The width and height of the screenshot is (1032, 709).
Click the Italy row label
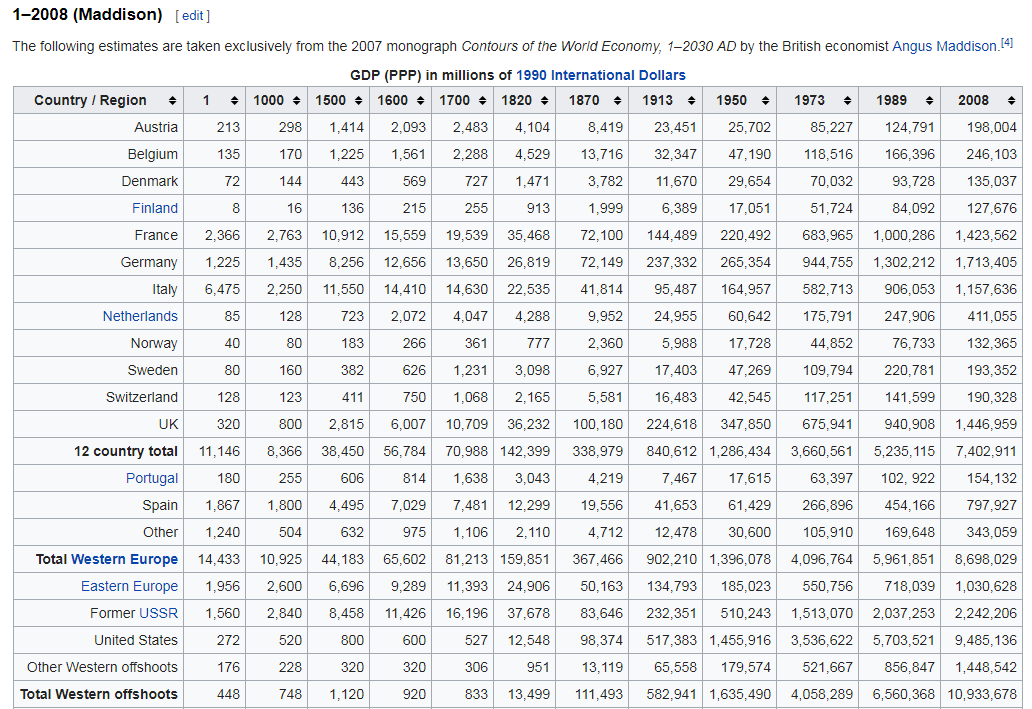pyautogui.click(x=165, y=289)
